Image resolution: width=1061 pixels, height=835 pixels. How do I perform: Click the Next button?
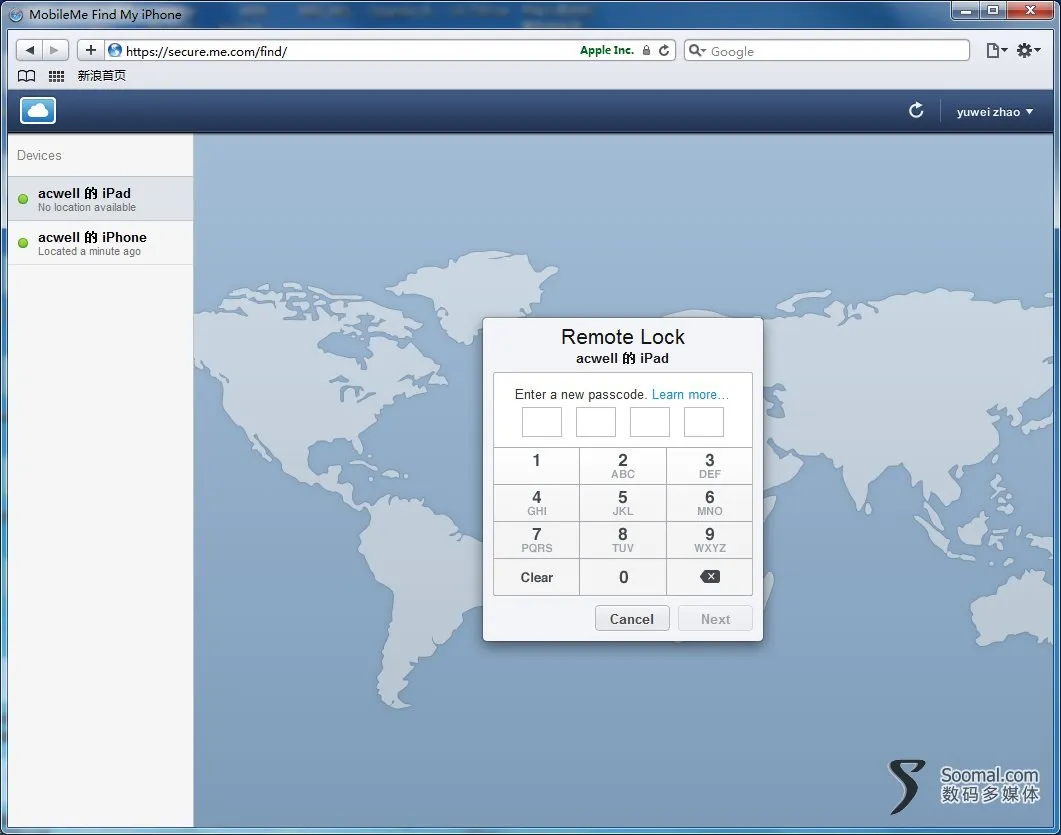coord(715,618)
